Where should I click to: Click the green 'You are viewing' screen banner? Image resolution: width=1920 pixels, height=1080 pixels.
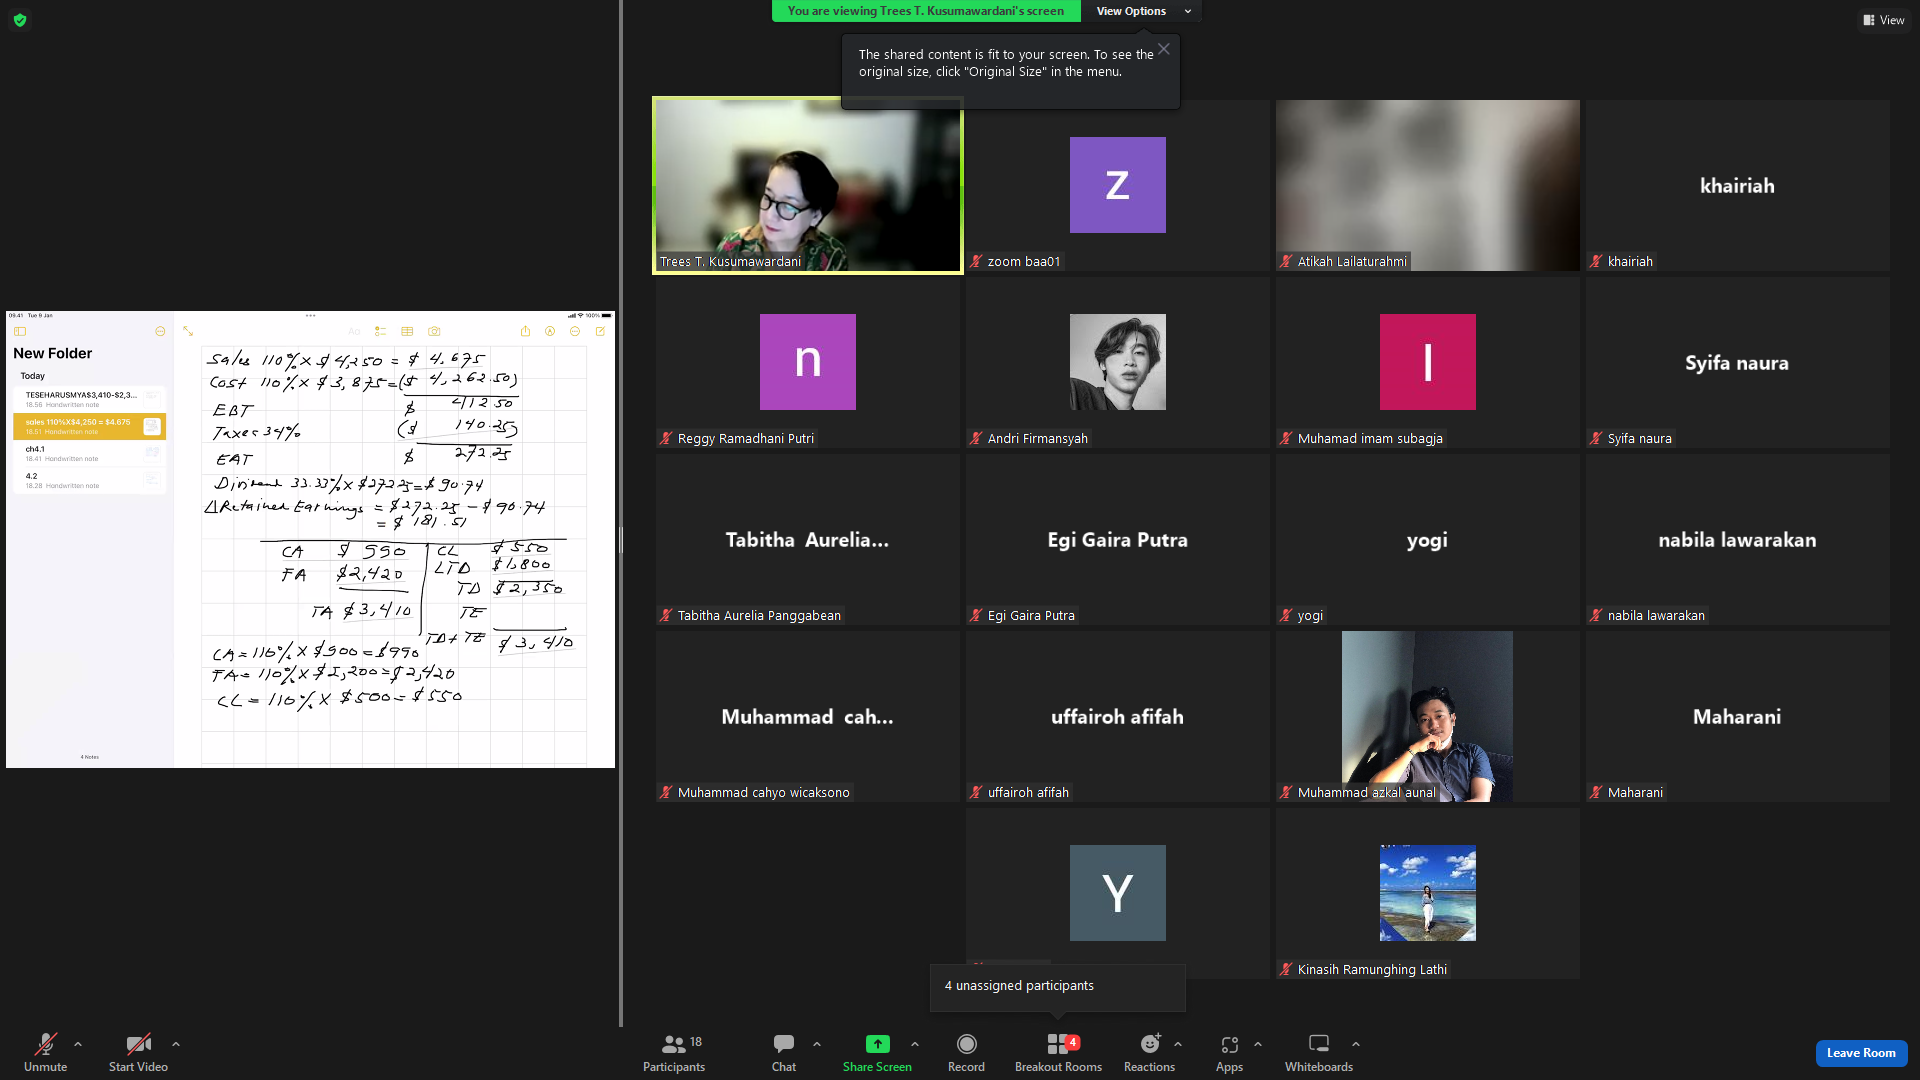coord(926,11)
